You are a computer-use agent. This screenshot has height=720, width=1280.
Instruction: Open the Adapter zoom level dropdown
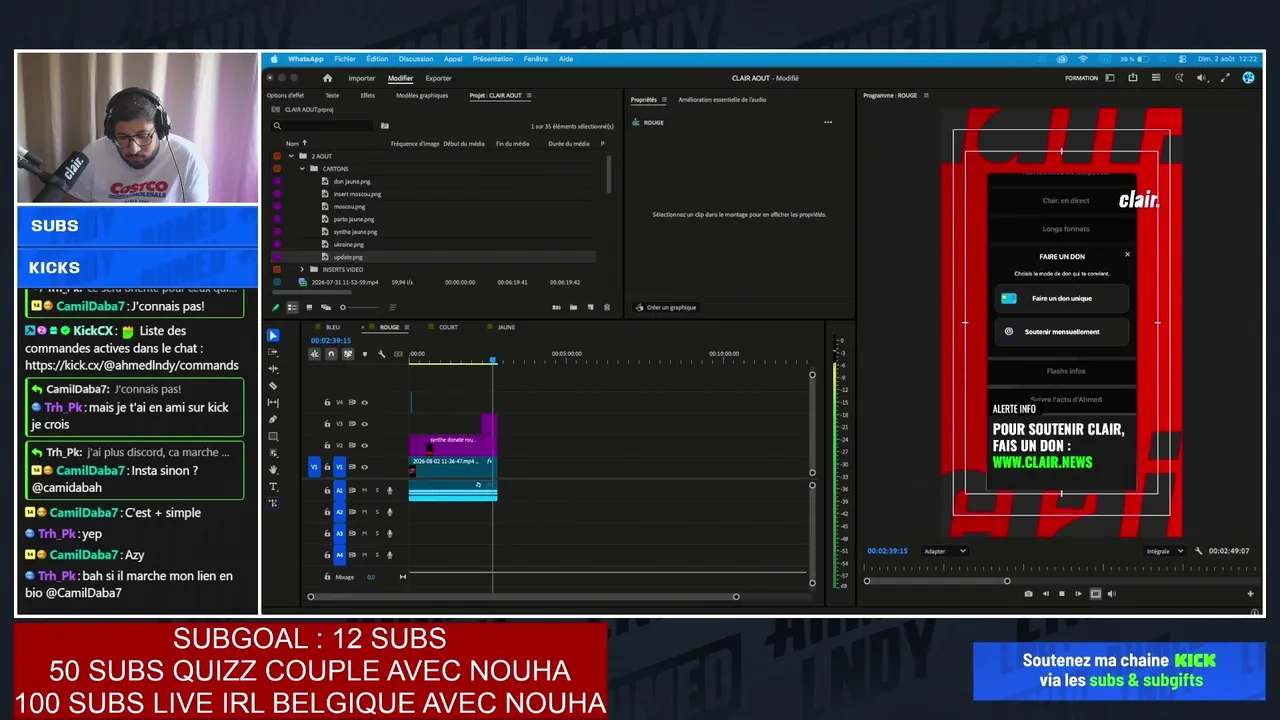coord(945,551)
